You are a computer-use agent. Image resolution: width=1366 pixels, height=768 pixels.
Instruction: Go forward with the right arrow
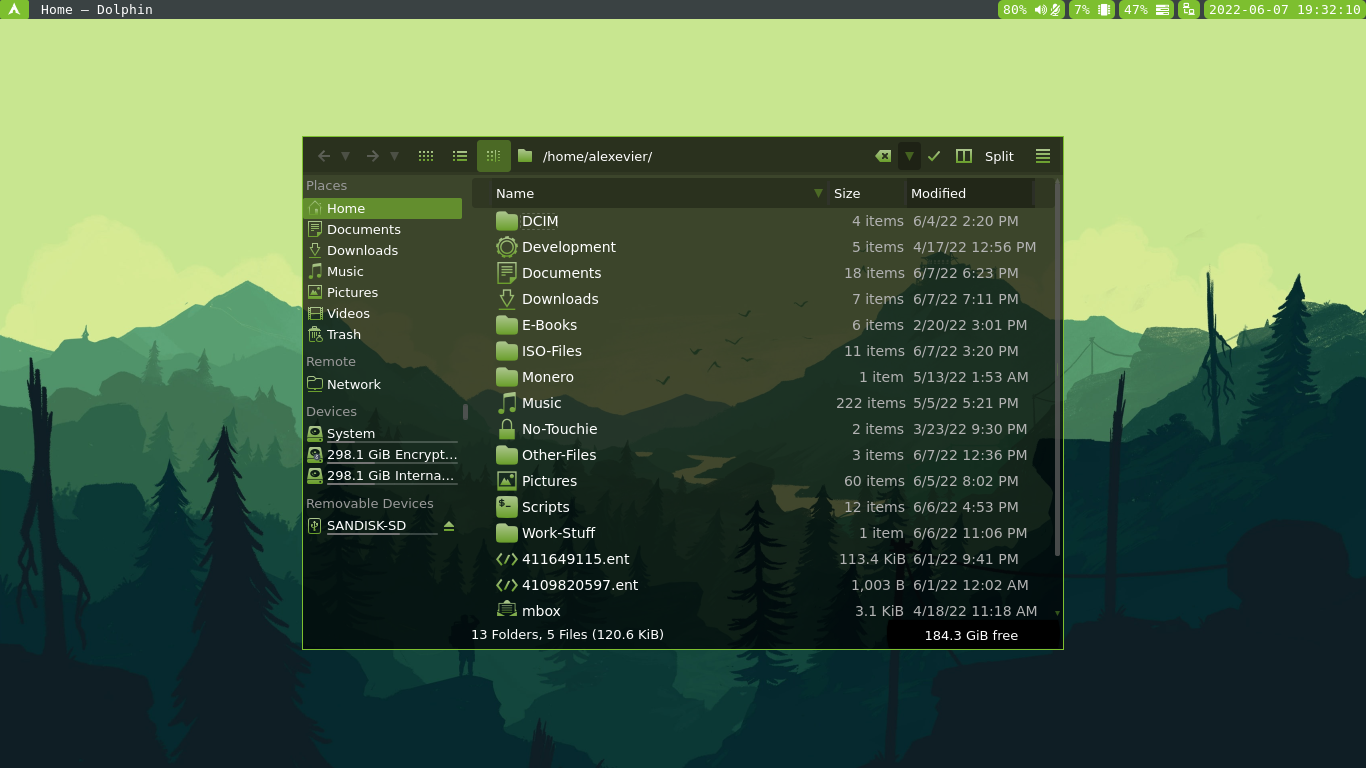point(372,156)
